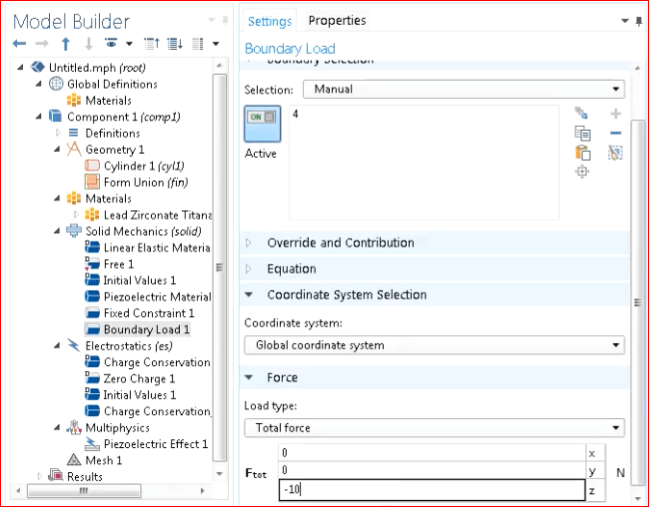The height and width of the screenshot is (507, 649).
Task: Click the Ftot x component input field
Action: pyautogui.click(x=432, y=452)
